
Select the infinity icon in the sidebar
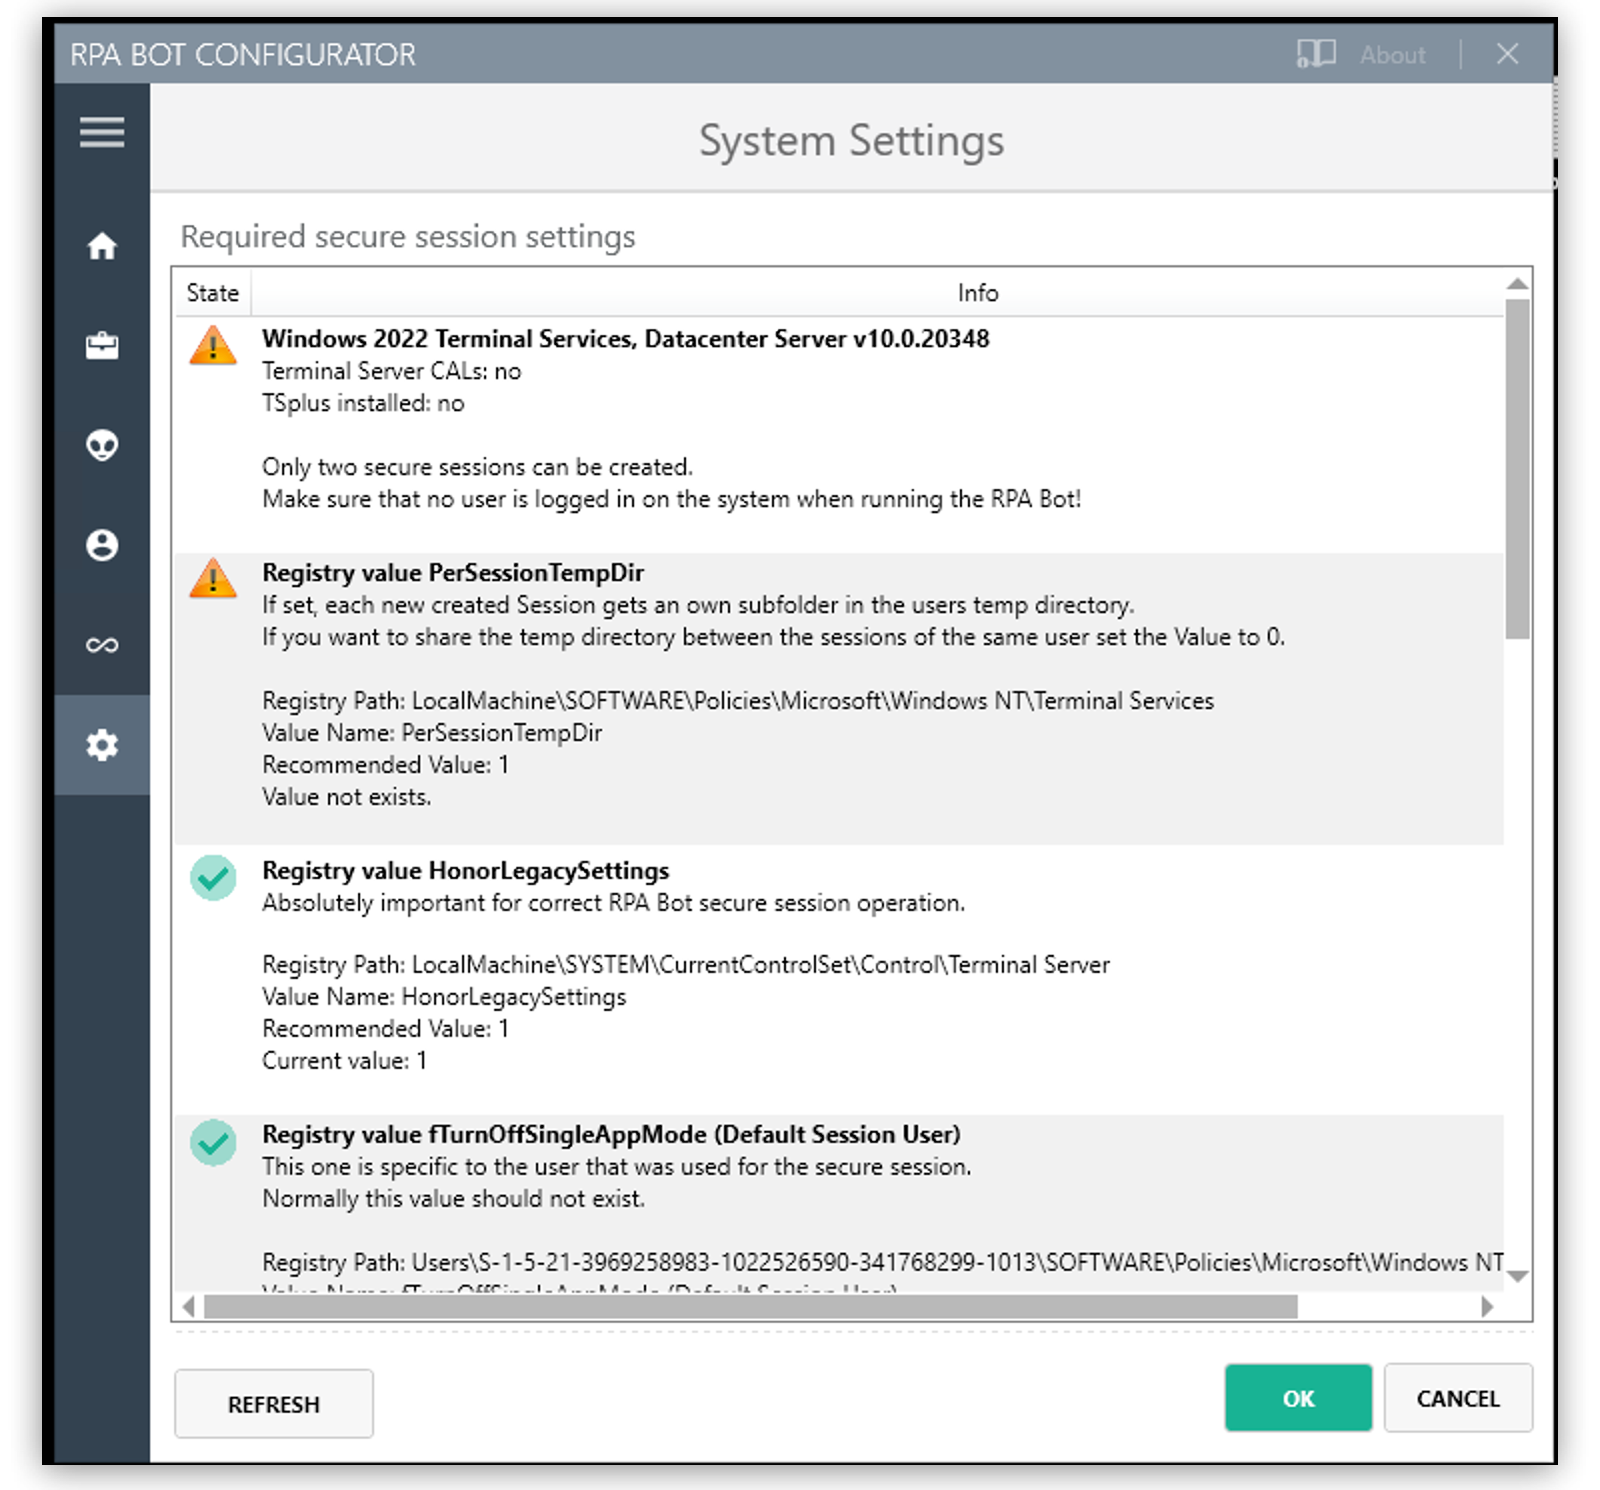(102, 645)
